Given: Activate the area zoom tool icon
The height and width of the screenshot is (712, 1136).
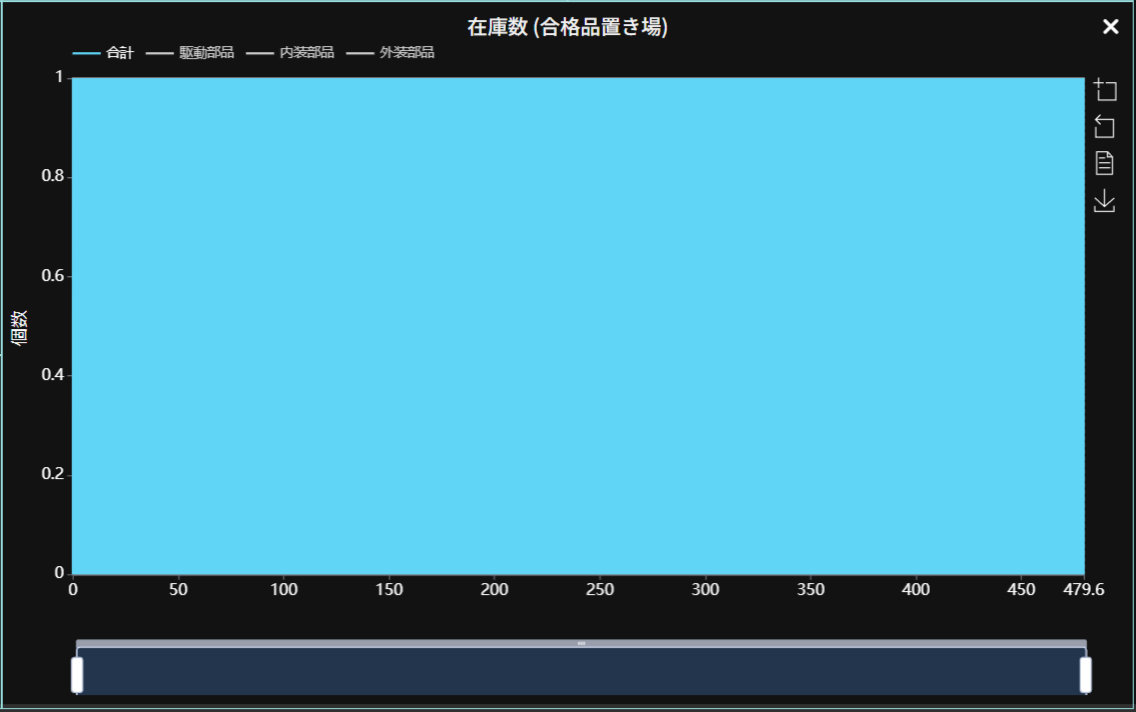Looking at the screenshot, I should point(1104,90).
